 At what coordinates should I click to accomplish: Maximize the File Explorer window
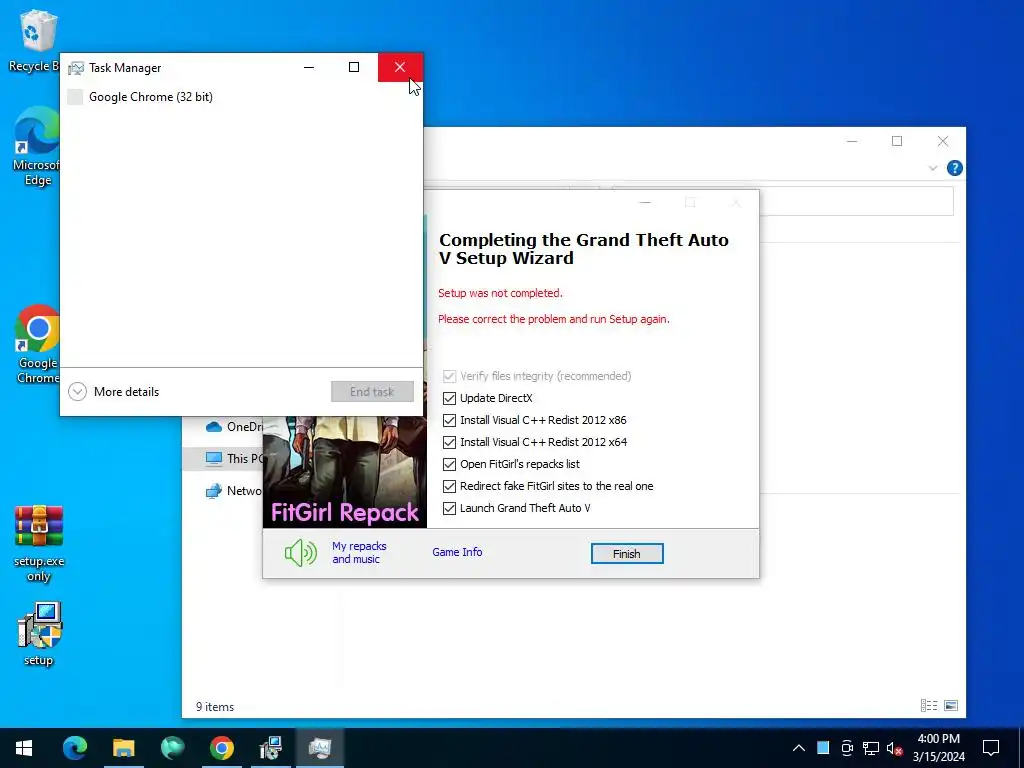point(897,141)
